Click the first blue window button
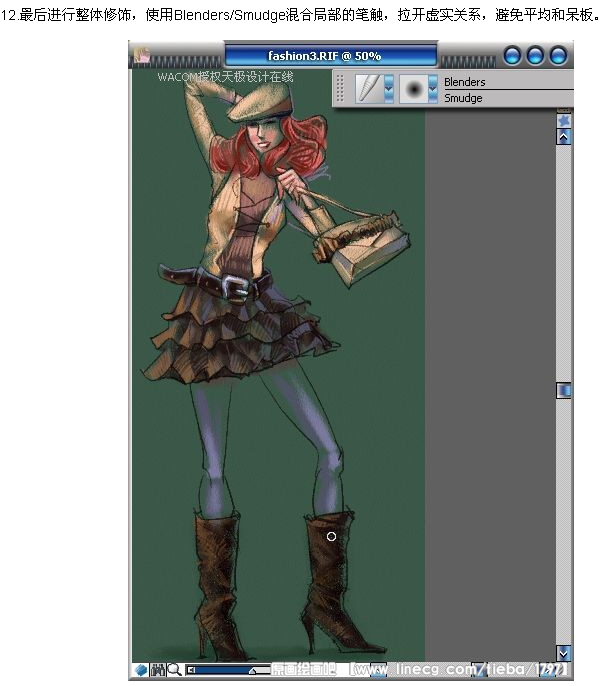Viewport: 601px width, 686px height. 512,56
